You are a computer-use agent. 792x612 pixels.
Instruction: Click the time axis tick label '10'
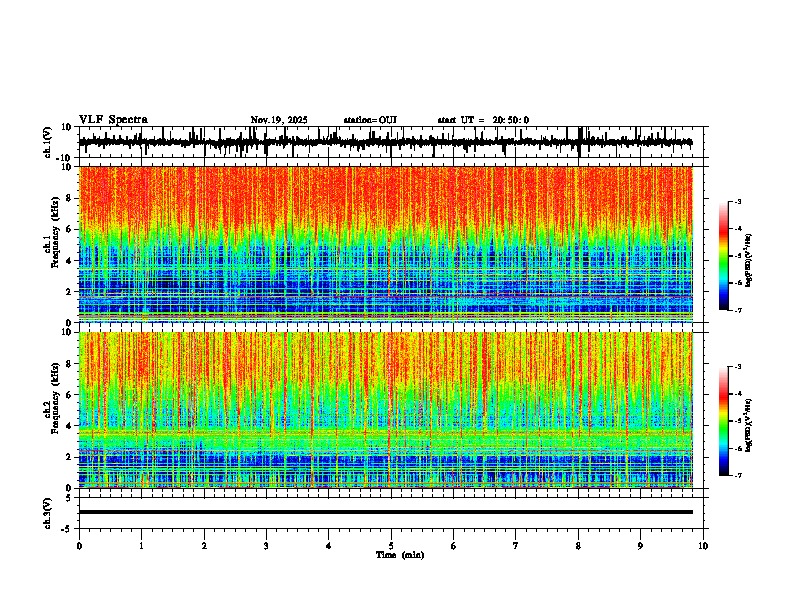[x=703, y=546]
